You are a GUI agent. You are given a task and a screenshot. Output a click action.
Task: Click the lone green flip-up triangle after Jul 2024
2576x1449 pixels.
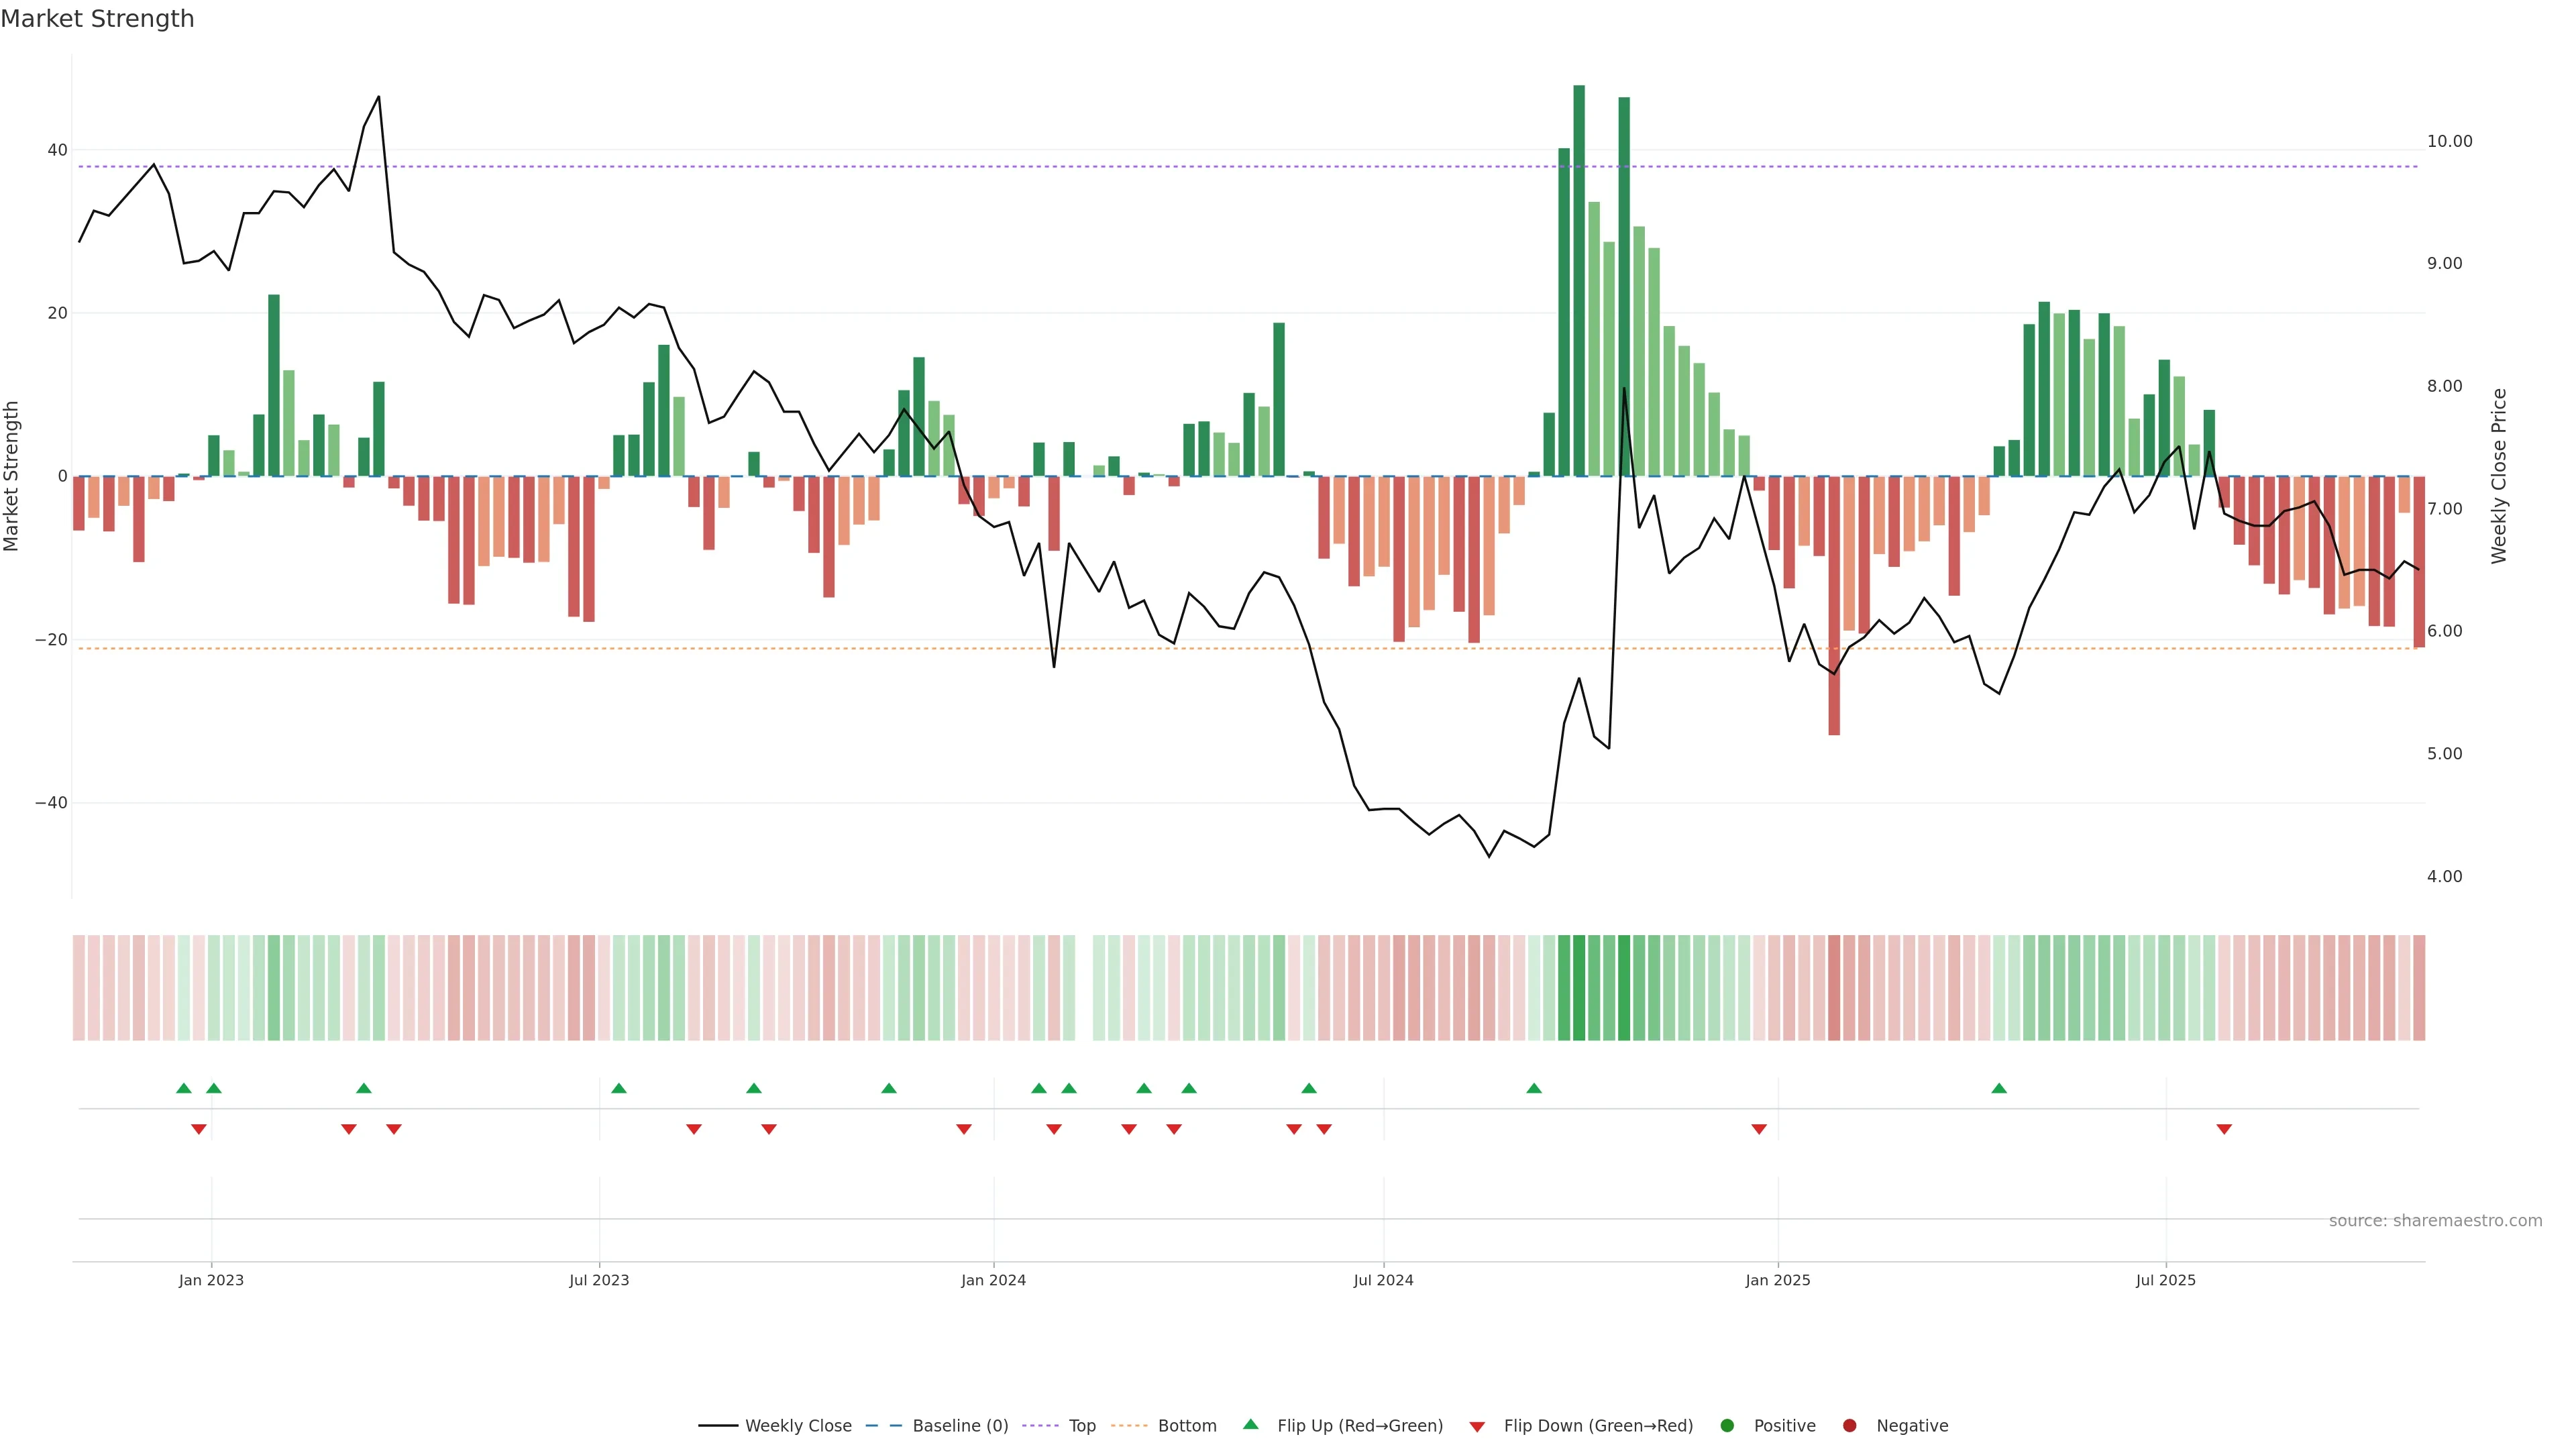(1534, 1088)
